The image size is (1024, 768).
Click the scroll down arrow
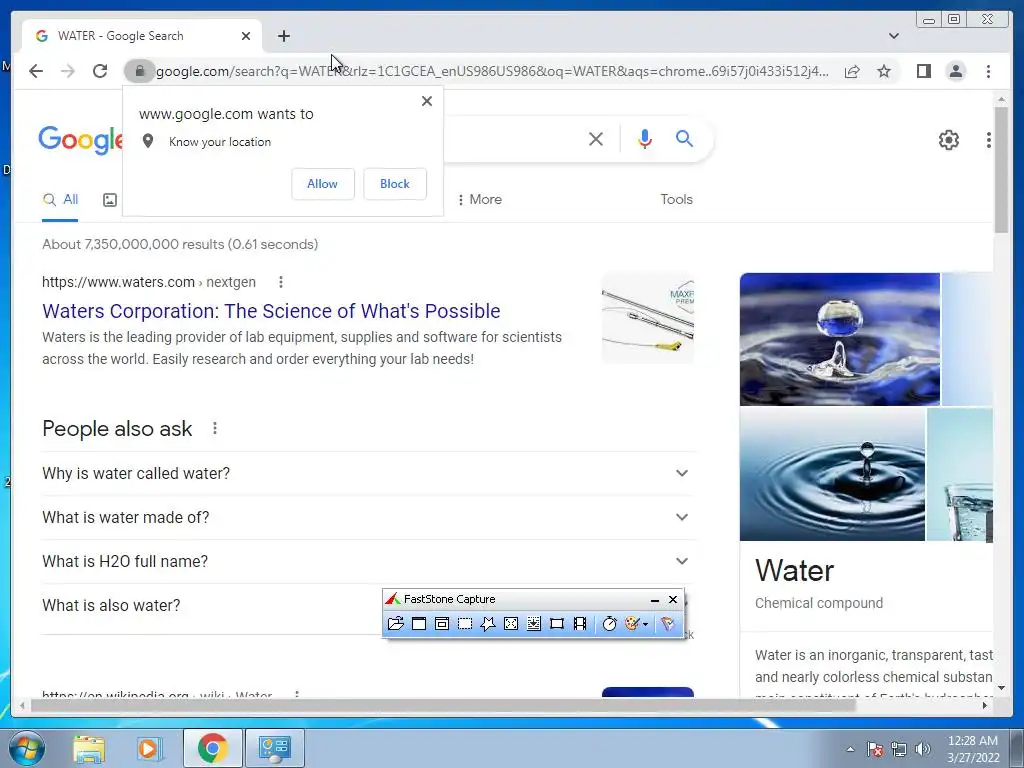1000,688
